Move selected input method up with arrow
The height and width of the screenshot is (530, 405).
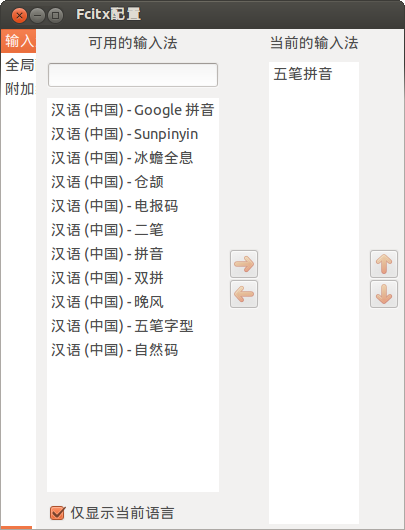click(x=384, y=264)
